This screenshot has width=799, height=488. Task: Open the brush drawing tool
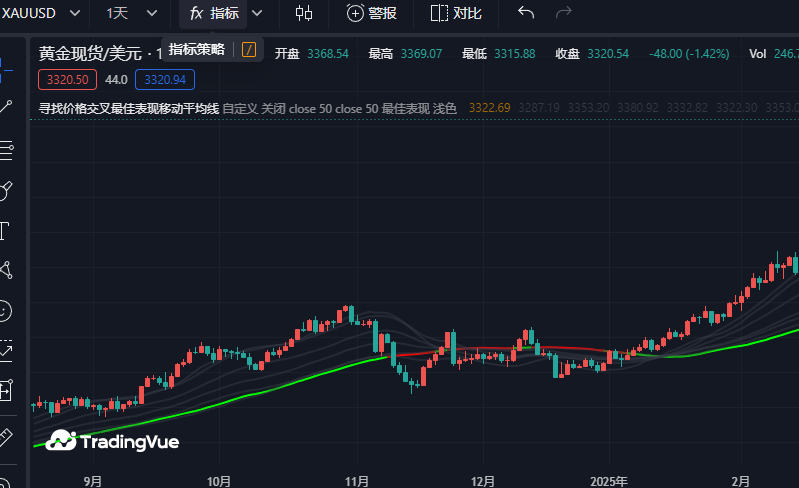[6, 190]
